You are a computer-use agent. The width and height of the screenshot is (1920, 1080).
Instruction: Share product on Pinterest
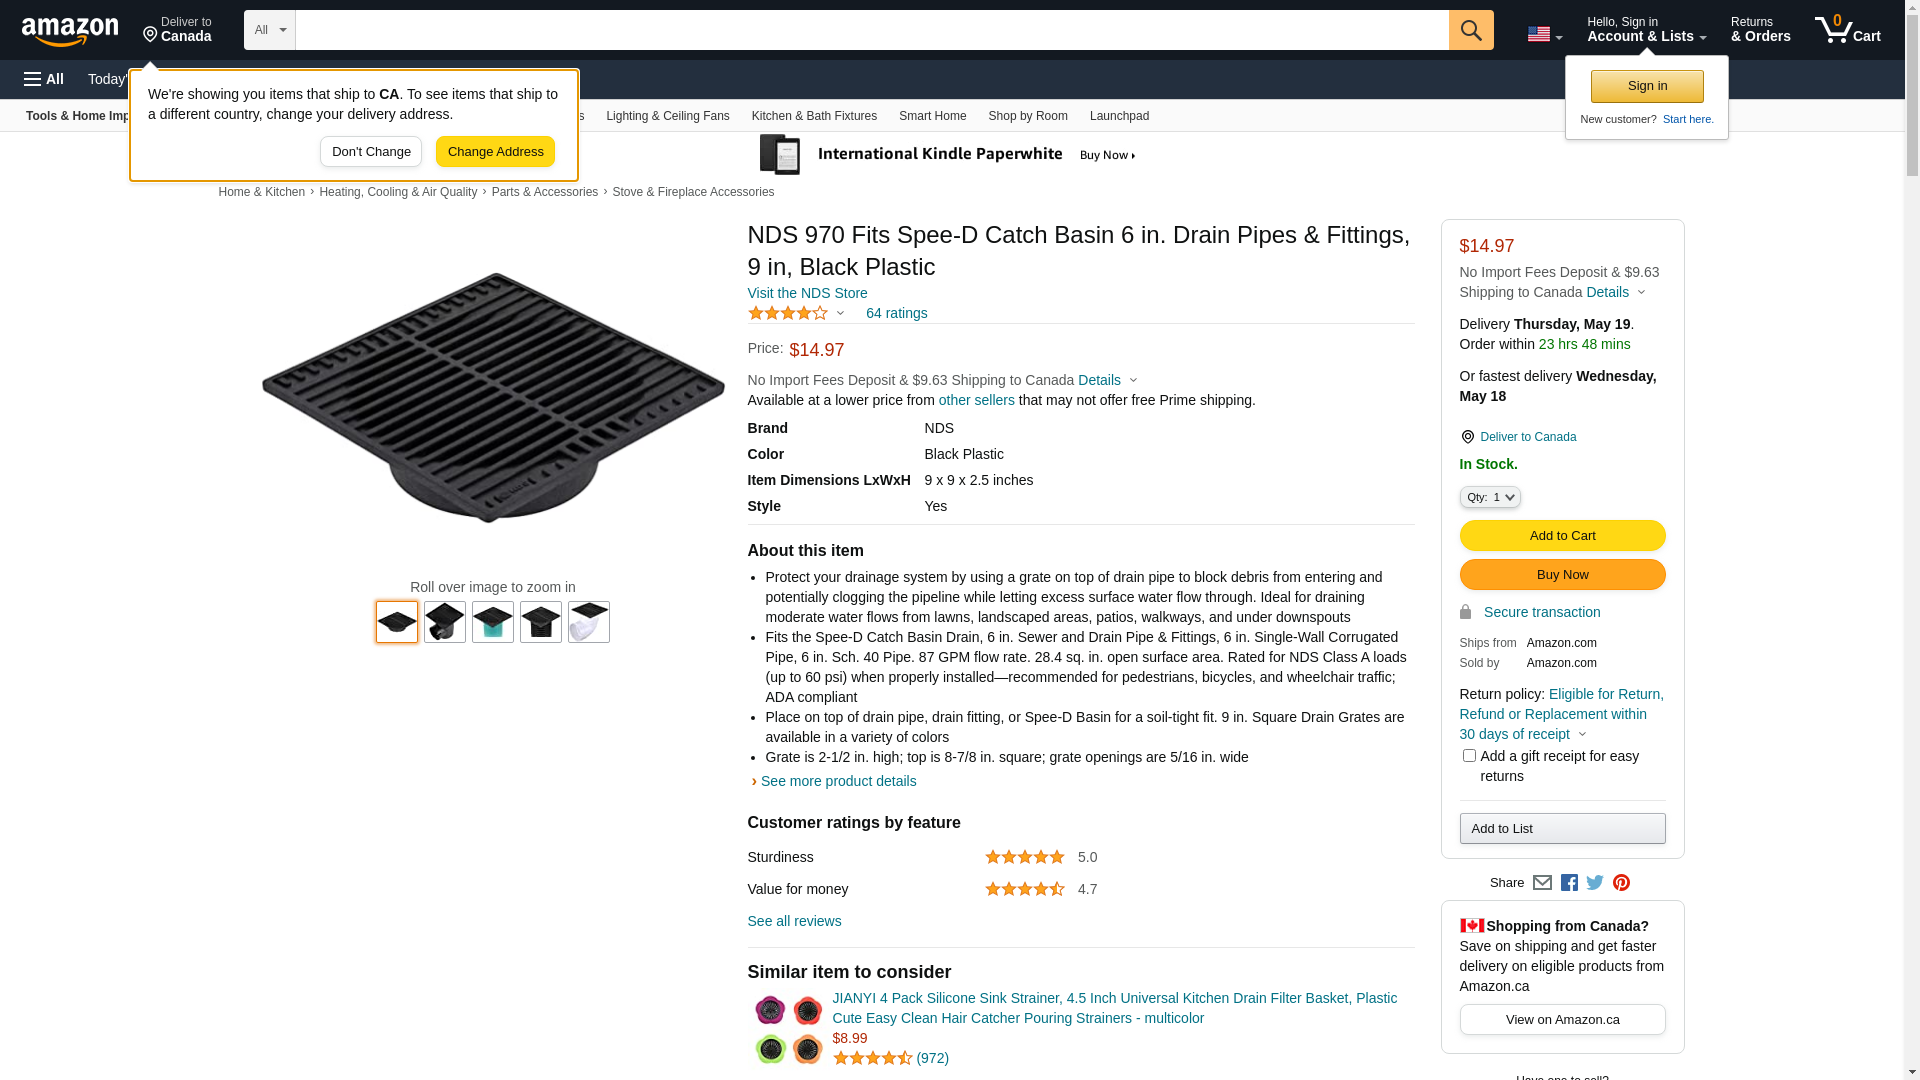(1621, 883)
